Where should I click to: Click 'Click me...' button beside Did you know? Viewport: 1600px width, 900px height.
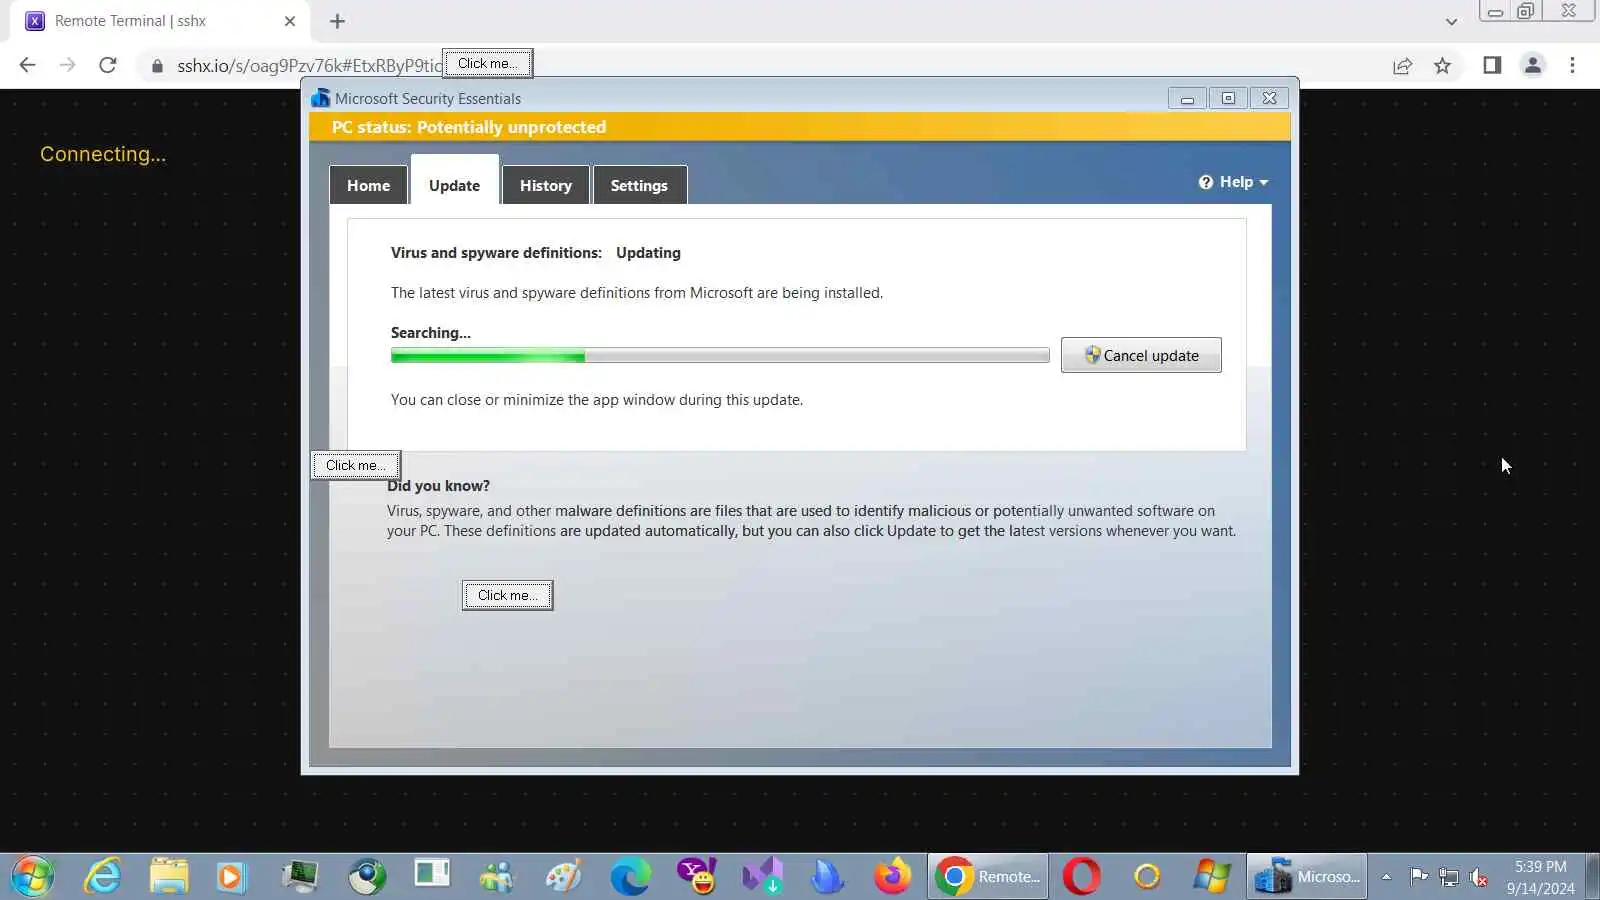click(x=356, y=465)
